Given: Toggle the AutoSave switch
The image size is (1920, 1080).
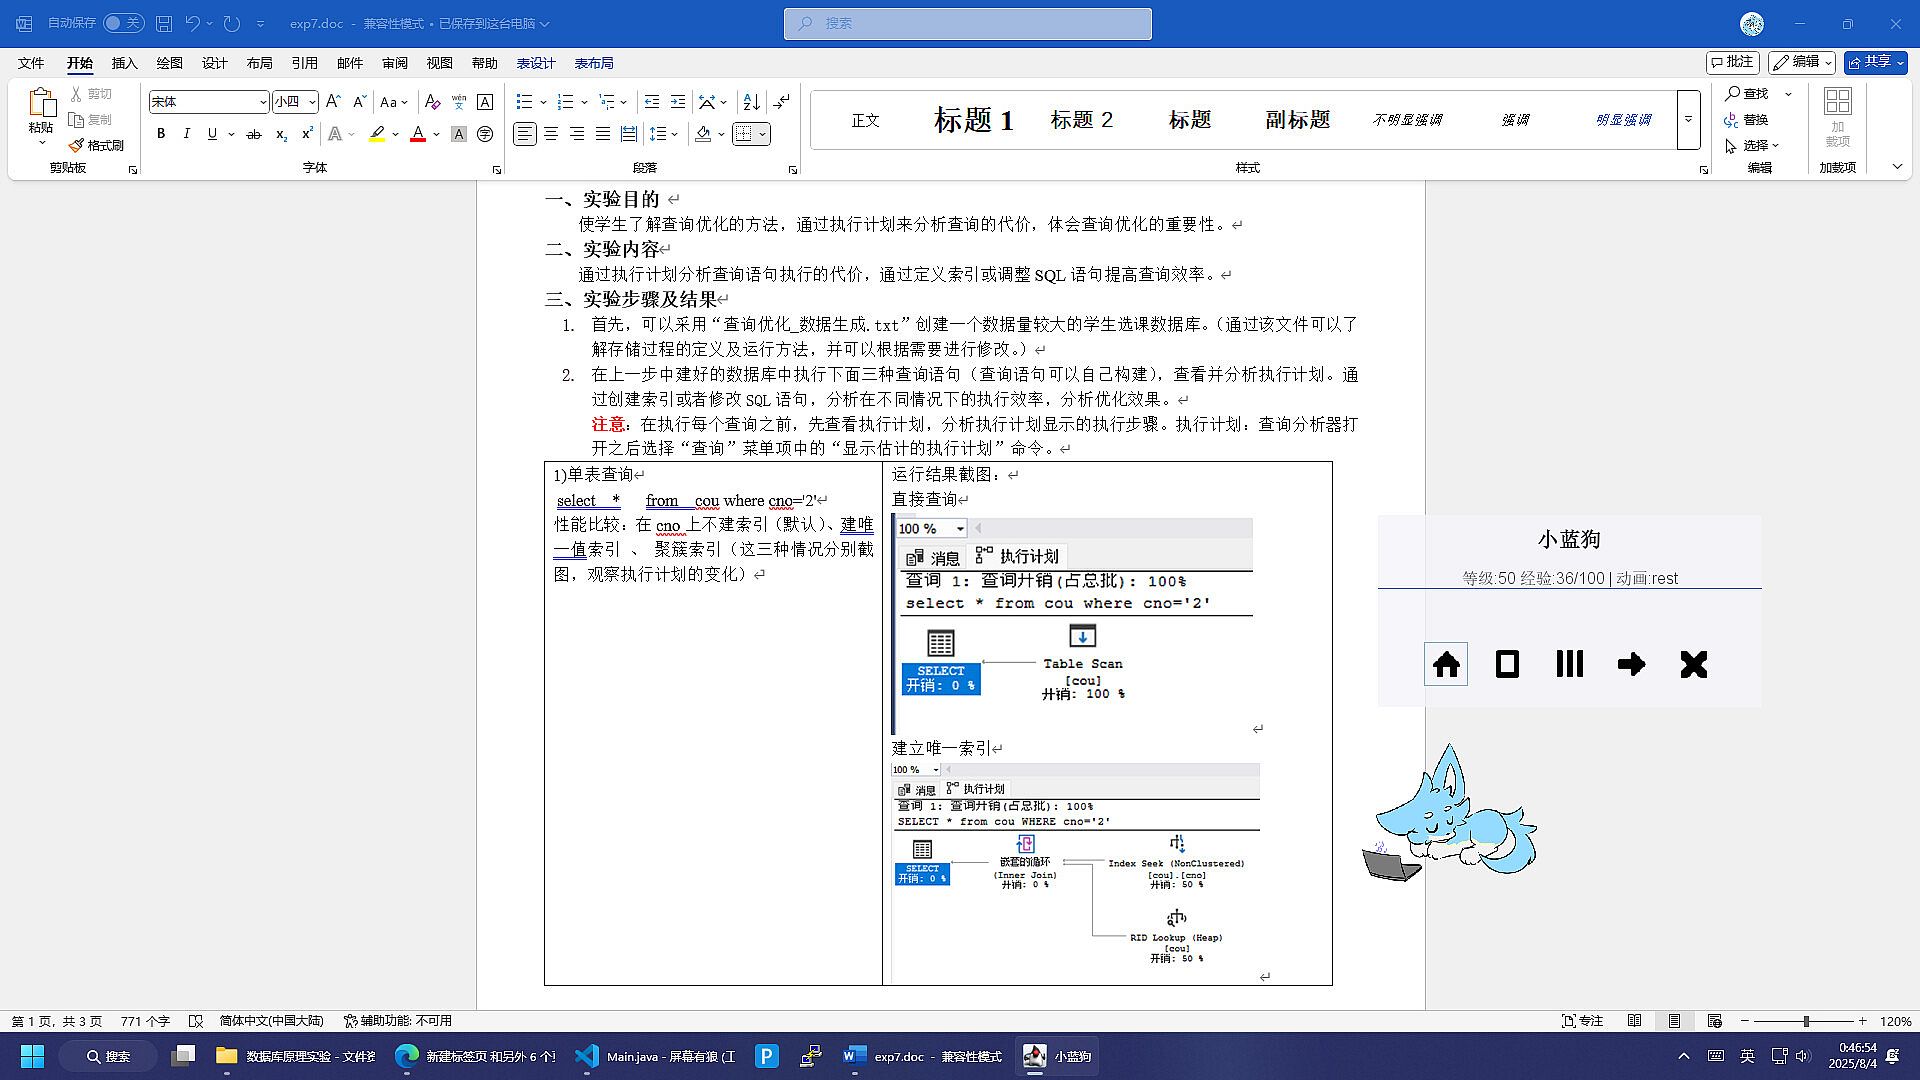Looking at the screenshot, I should 124,23.
